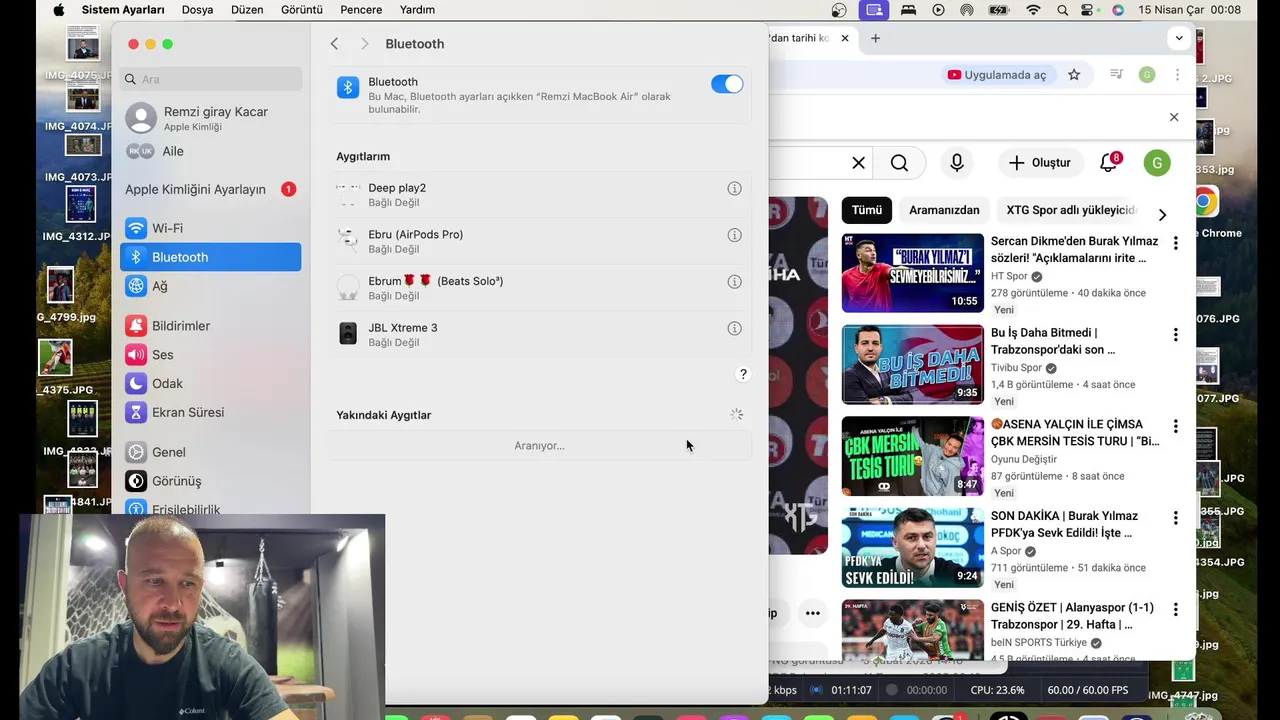Open the Pencere menu
Viewport: 1280px width, 720px height.
(x=361, y=10)
